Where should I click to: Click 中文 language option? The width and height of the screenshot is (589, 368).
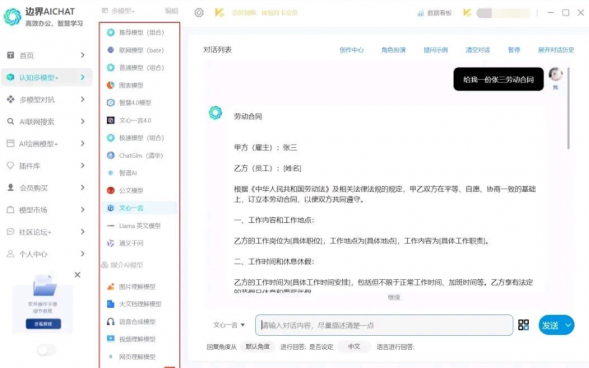point(354,347)
